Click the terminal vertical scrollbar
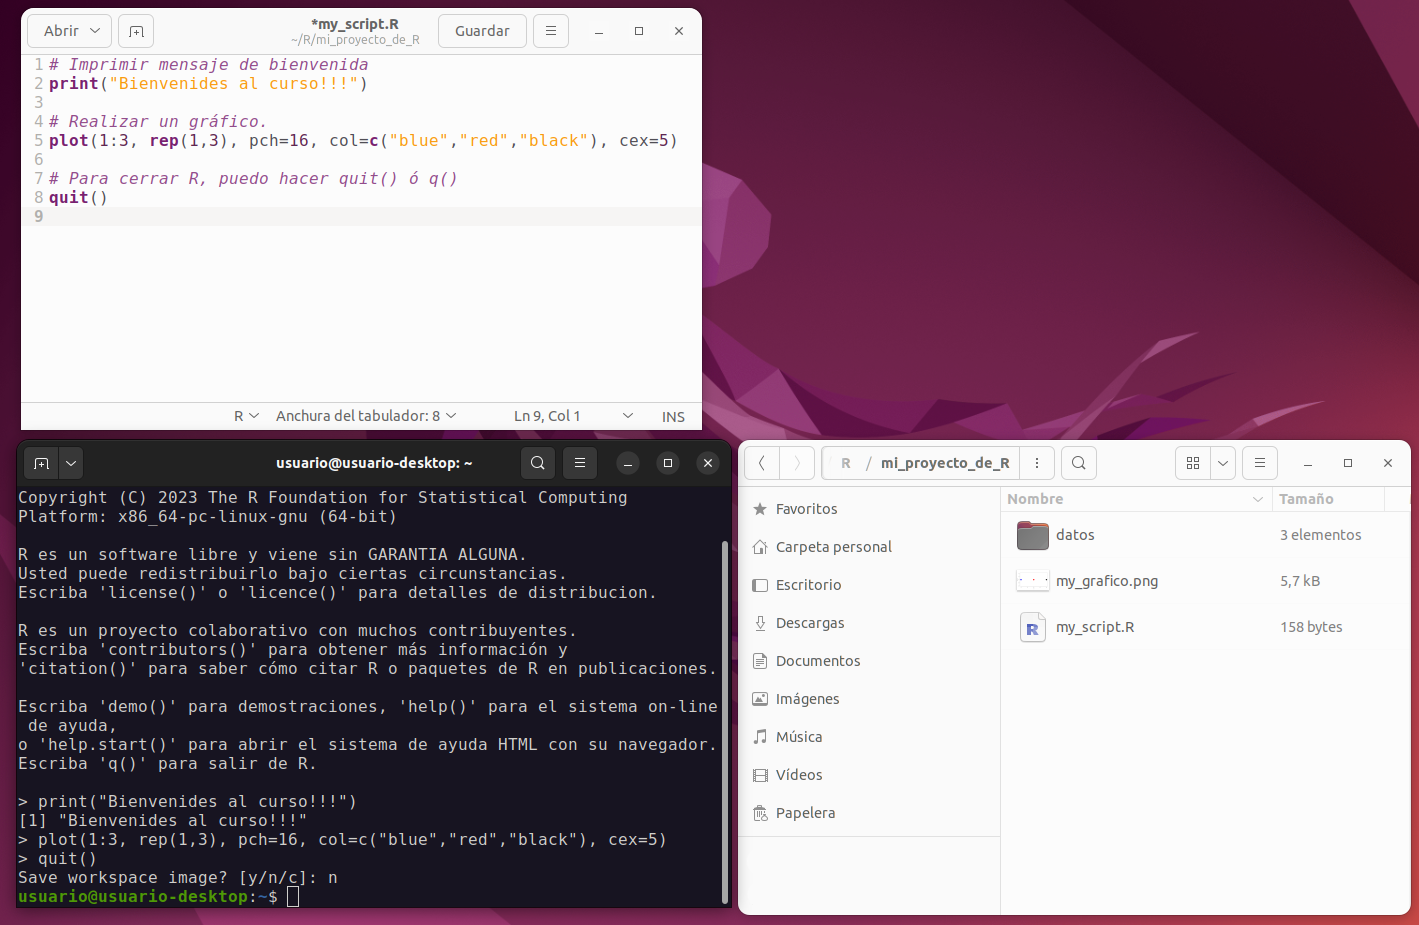This screenshot has height=925, width=1419. click(725, 720)
